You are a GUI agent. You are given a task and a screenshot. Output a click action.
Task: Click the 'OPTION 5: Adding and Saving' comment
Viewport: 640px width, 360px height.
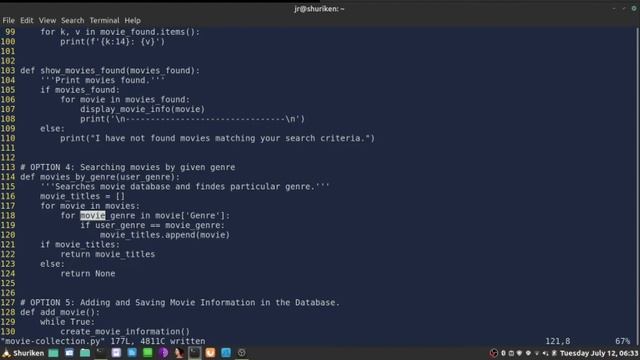(180, 302)
